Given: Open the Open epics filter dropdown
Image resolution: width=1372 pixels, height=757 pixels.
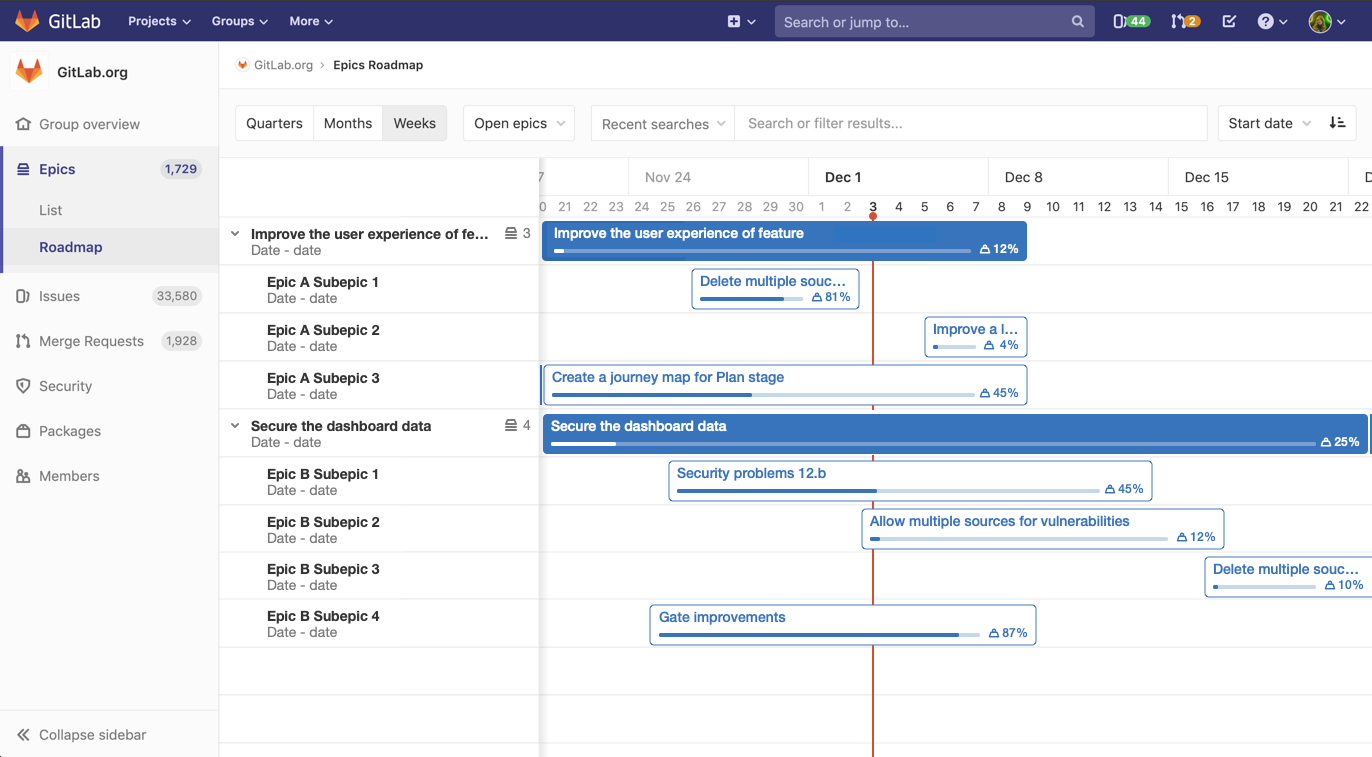Looking at the screenshot, I should tap(518, 123).
